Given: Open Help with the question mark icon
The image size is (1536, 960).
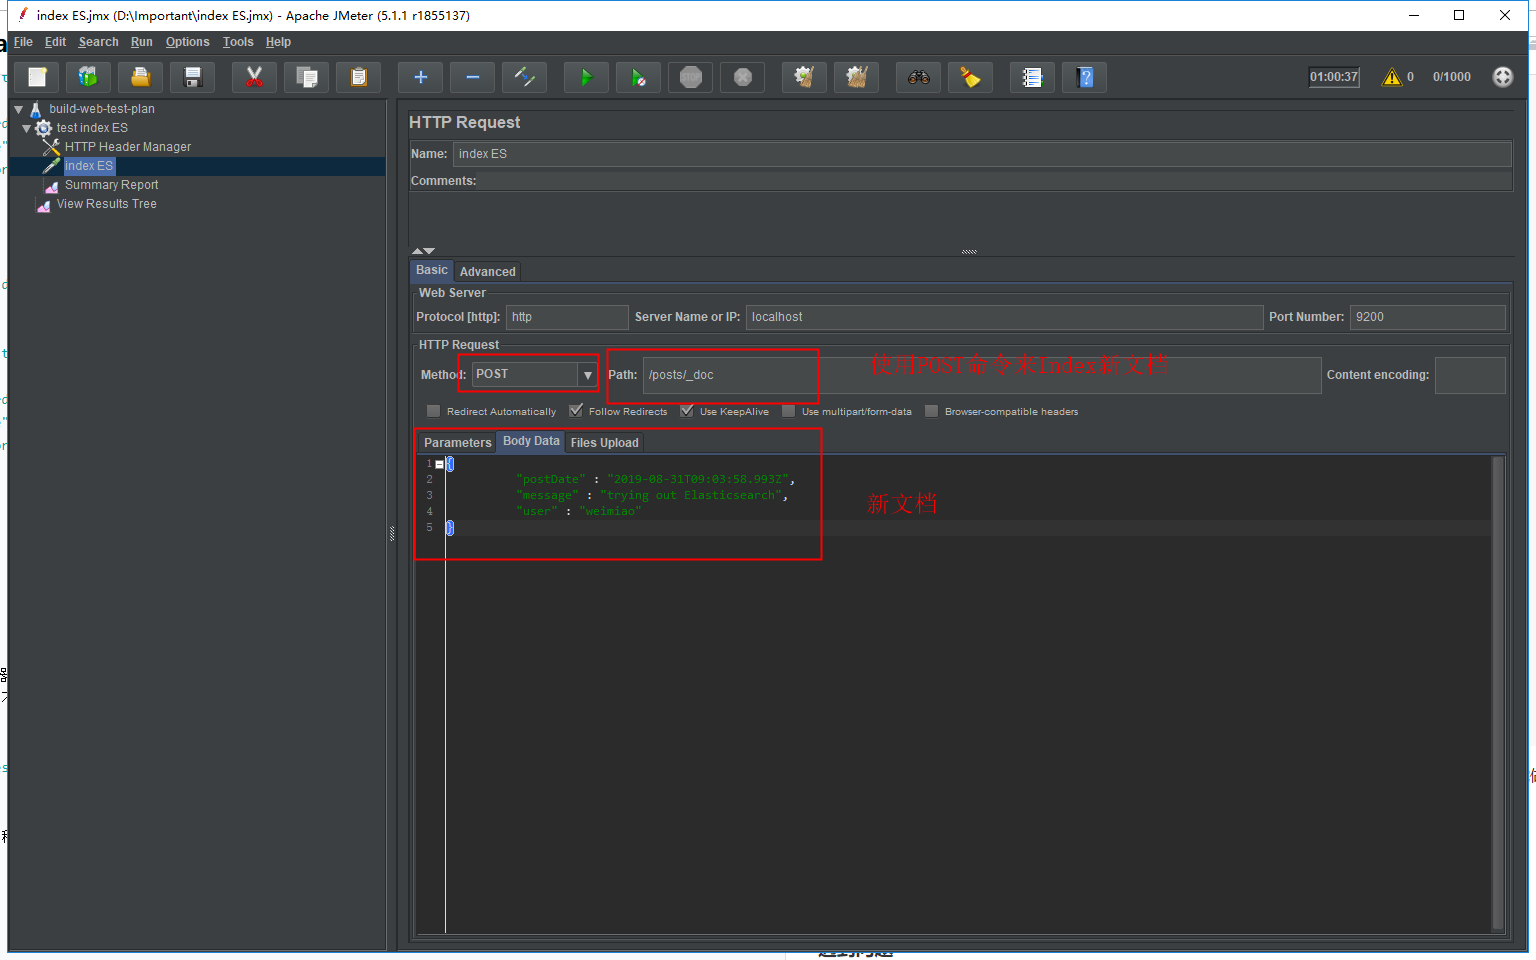Looking at the screenshot, I should pos(1085,77).
